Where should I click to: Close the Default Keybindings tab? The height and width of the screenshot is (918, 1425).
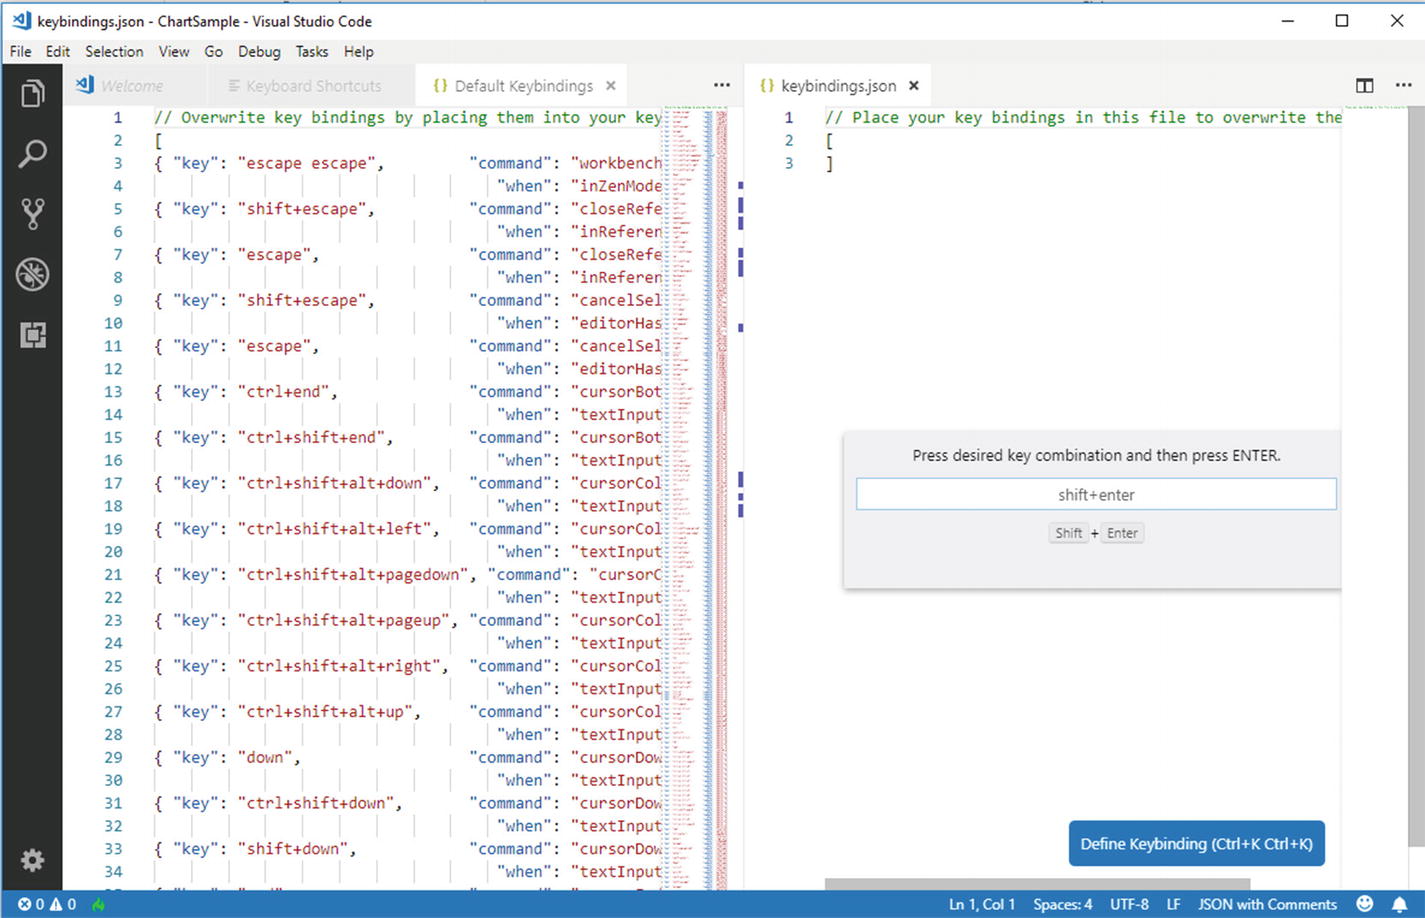pyautogui.click(x=611, y=86)
